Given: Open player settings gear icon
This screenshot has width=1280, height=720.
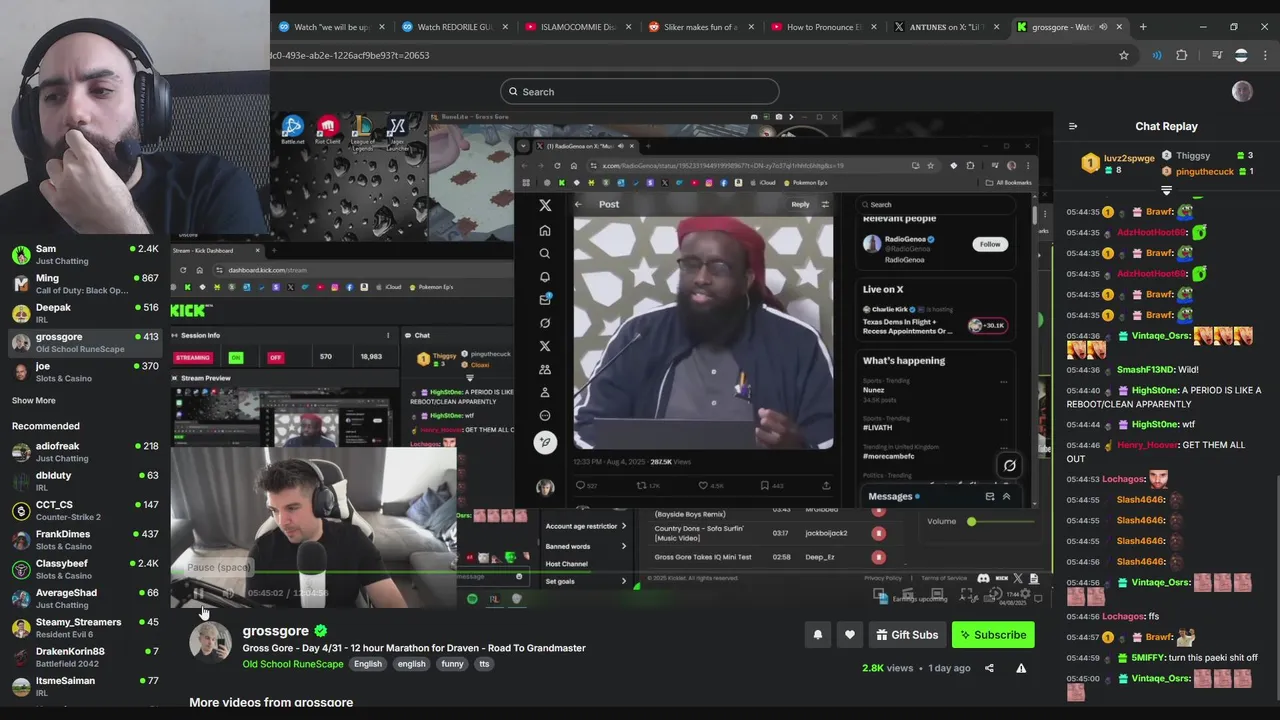Looking at the screenshot, I should point(1024,594).
